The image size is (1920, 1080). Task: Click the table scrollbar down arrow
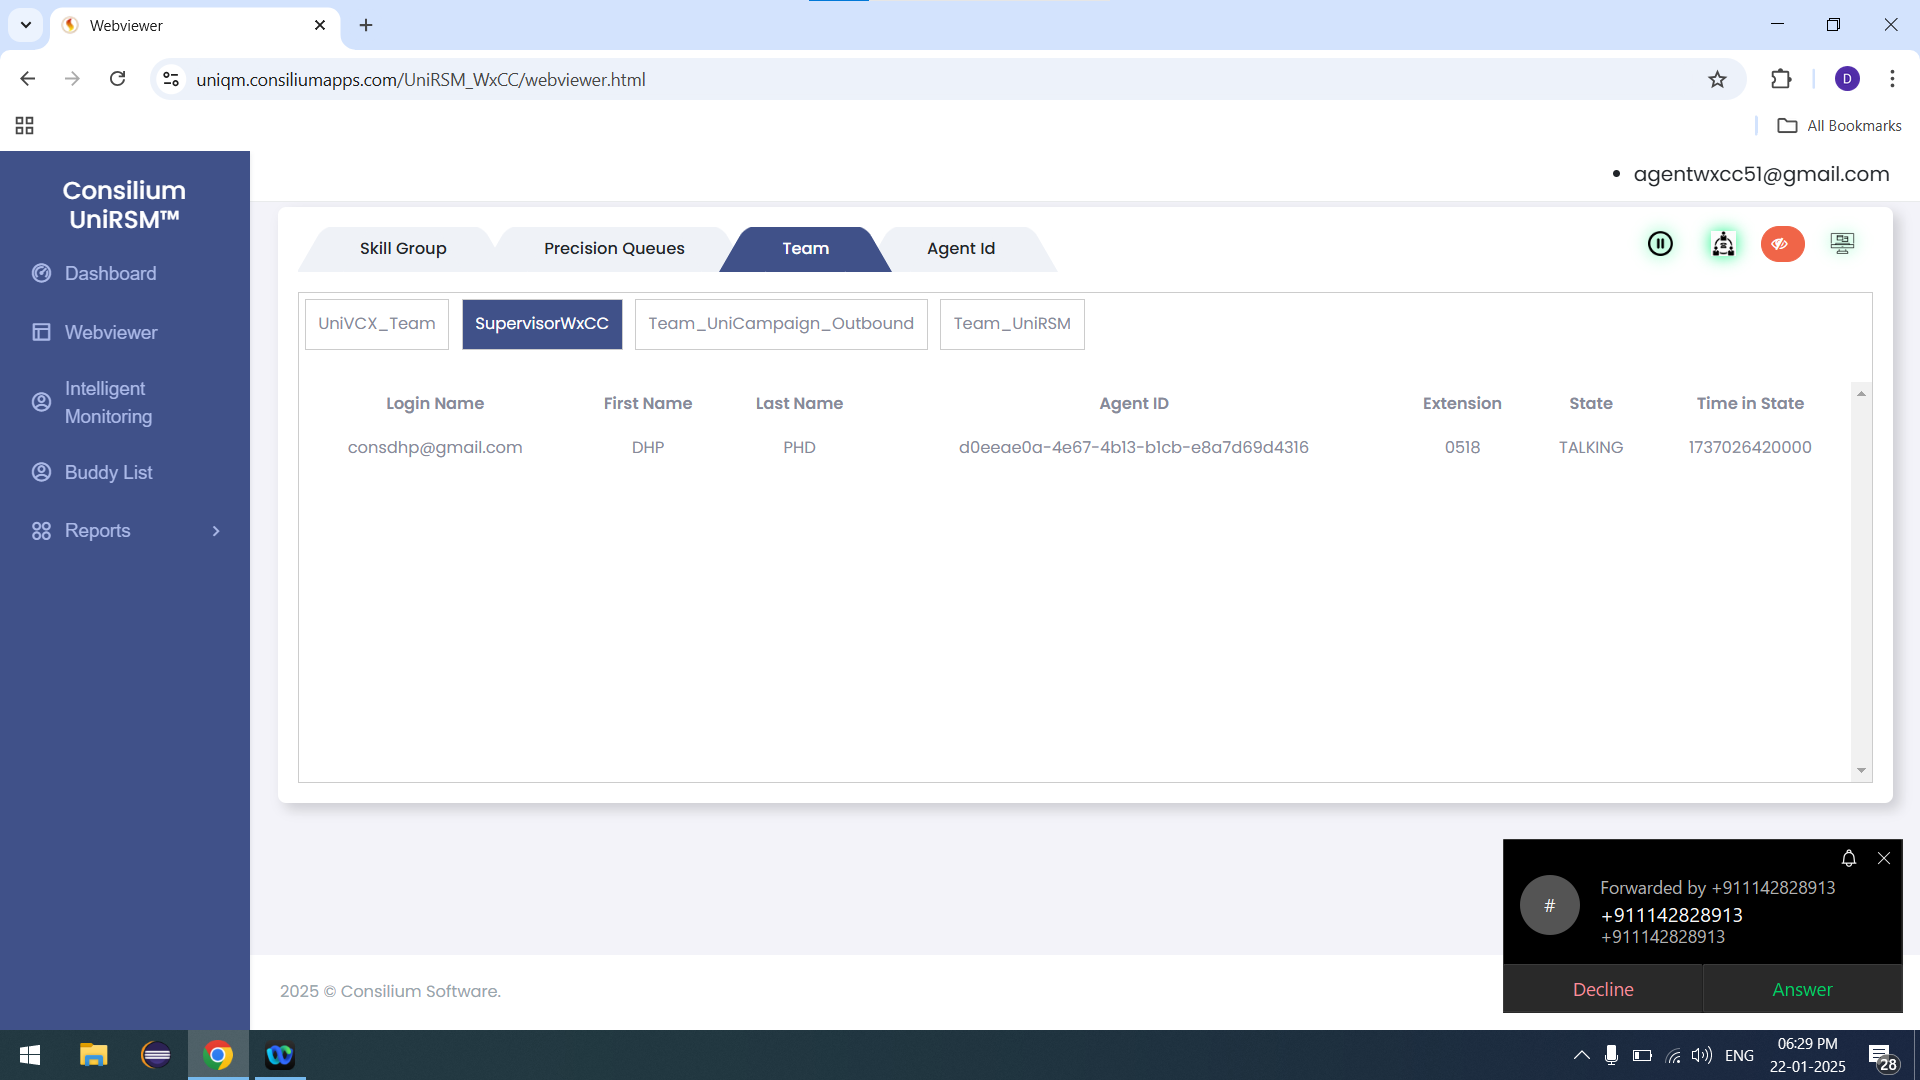coord(1861,770)
